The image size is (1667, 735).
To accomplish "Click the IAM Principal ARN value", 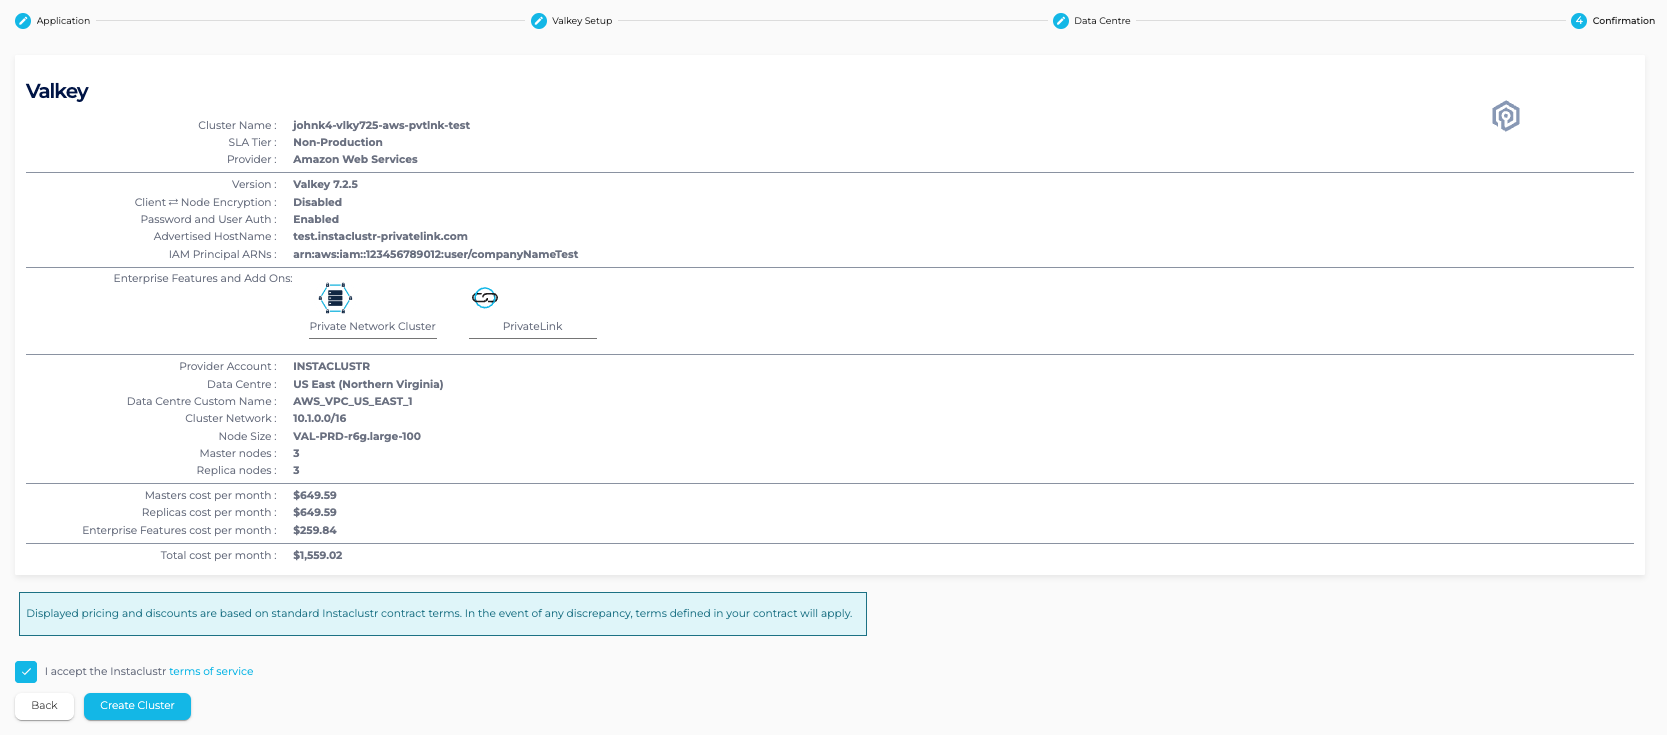I will click(435, 255).
